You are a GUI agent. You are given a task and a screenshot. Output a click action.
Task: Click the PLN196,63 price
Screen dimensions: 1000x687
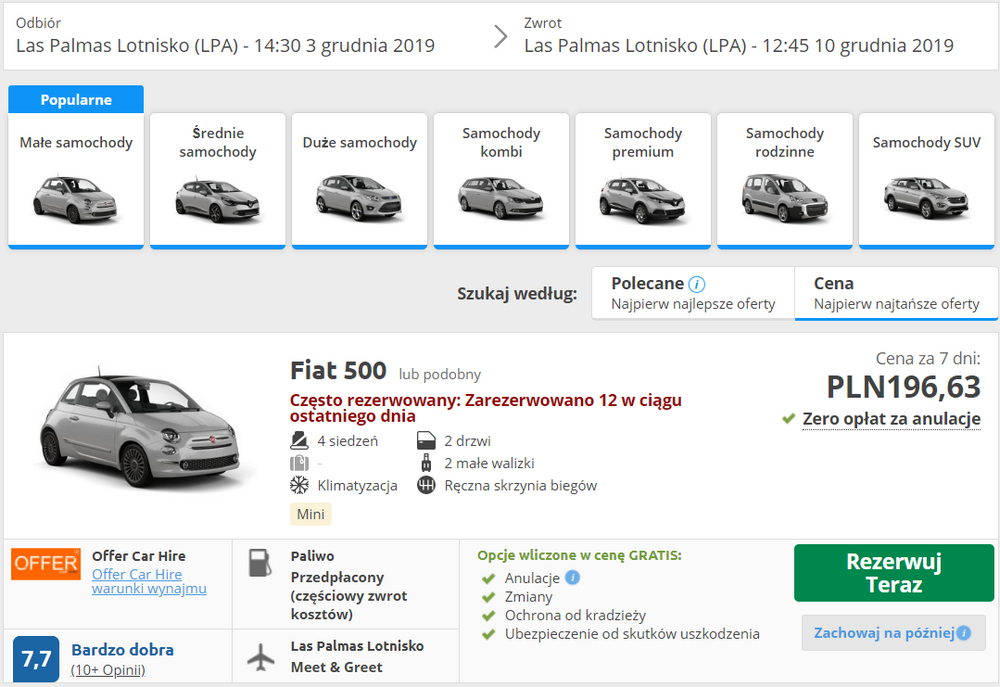pos(903,387)
